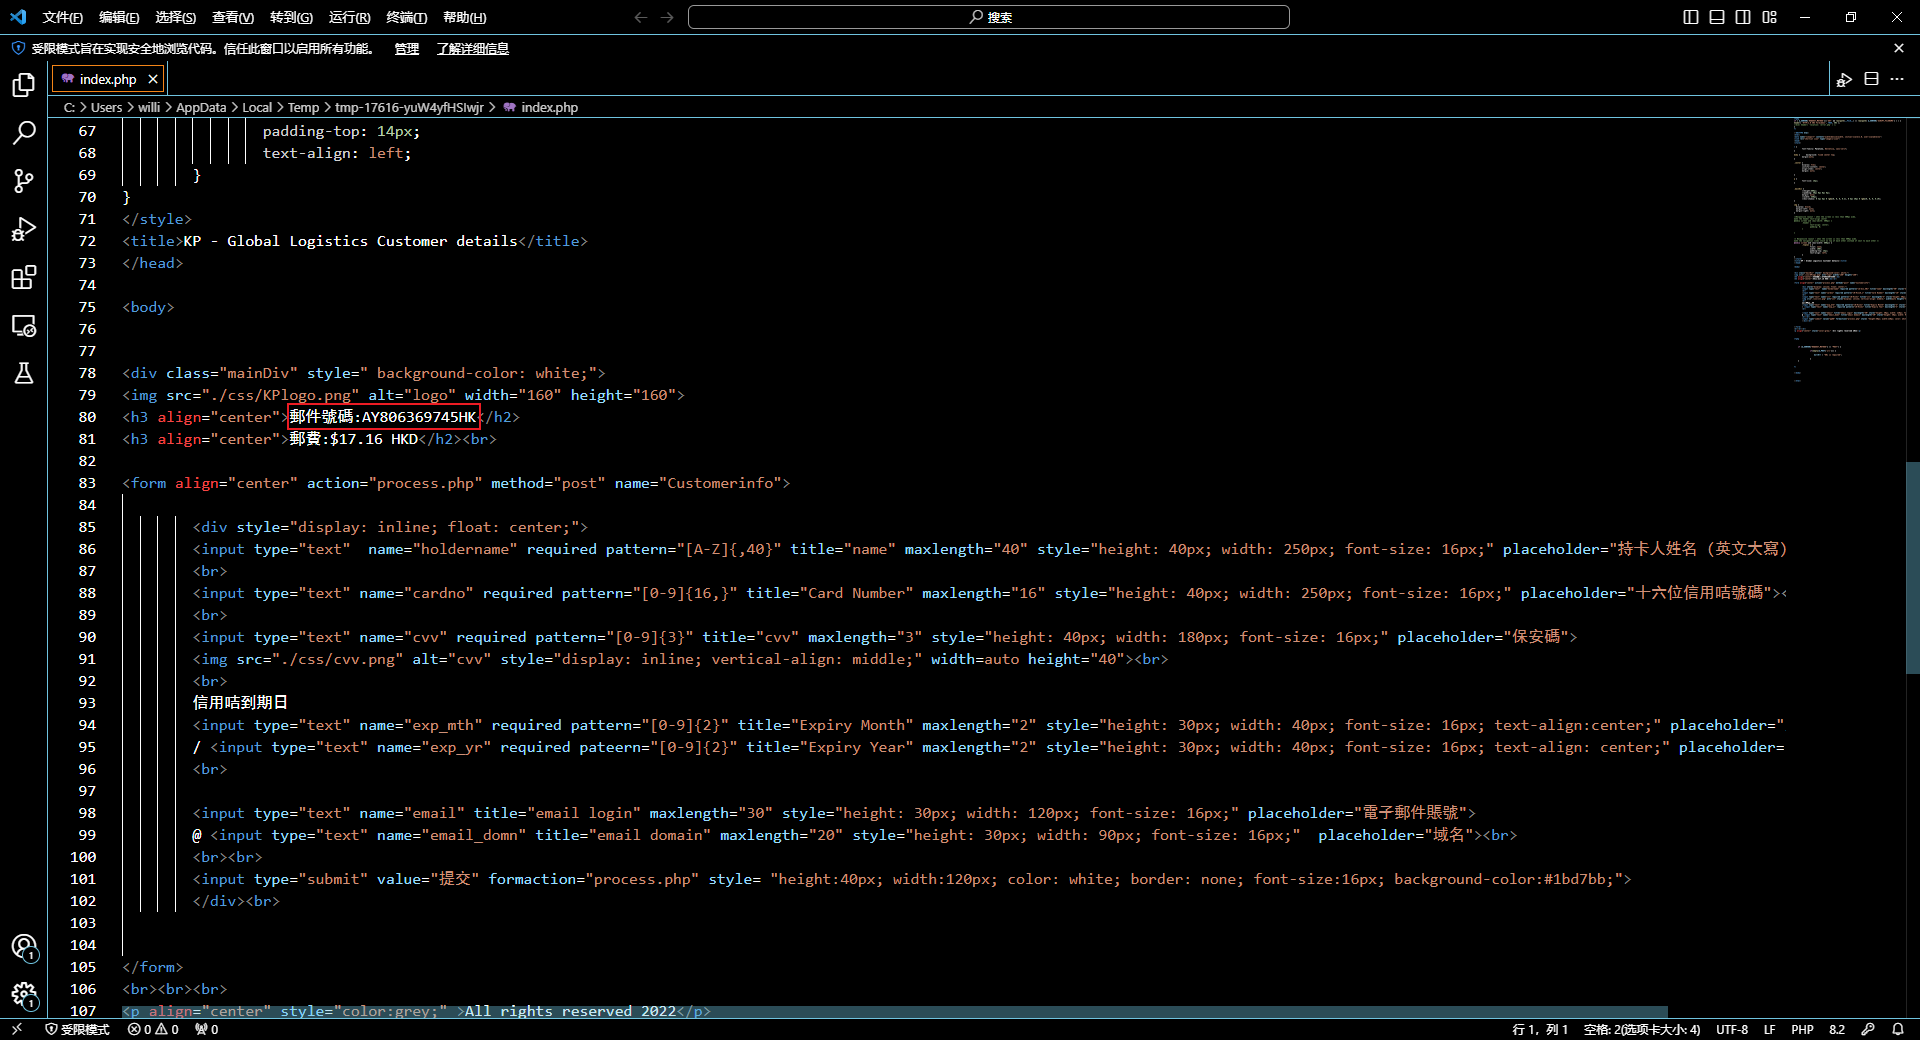
Task: Open the Explorer view in activity bar
Action: tap(24, 85)
